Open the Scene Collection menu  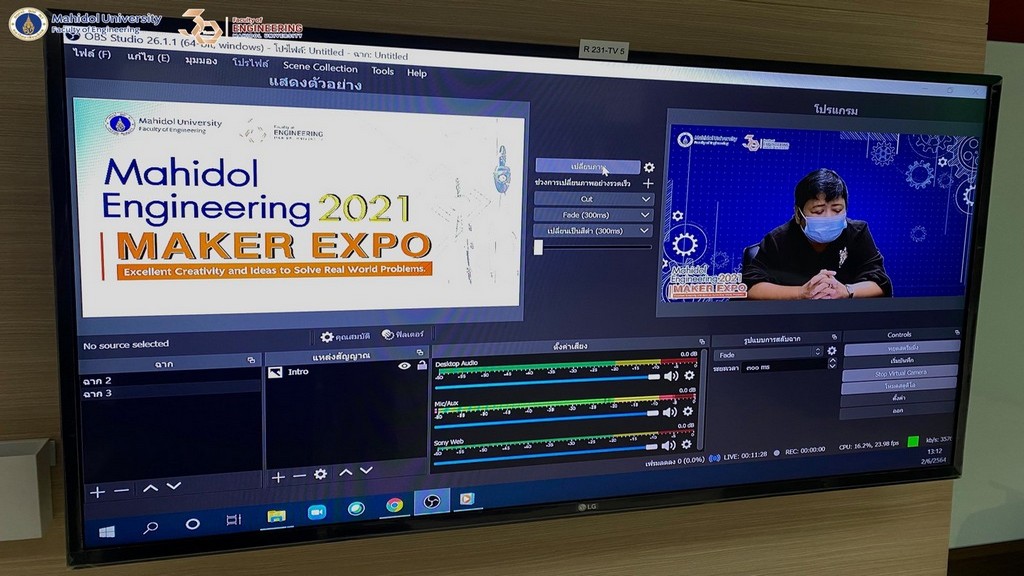pyautogui.click(x=320, y=67)
